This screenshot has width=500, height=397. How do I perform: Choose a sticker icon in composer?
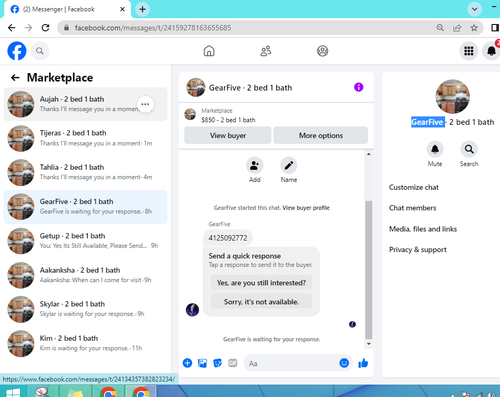217,363
